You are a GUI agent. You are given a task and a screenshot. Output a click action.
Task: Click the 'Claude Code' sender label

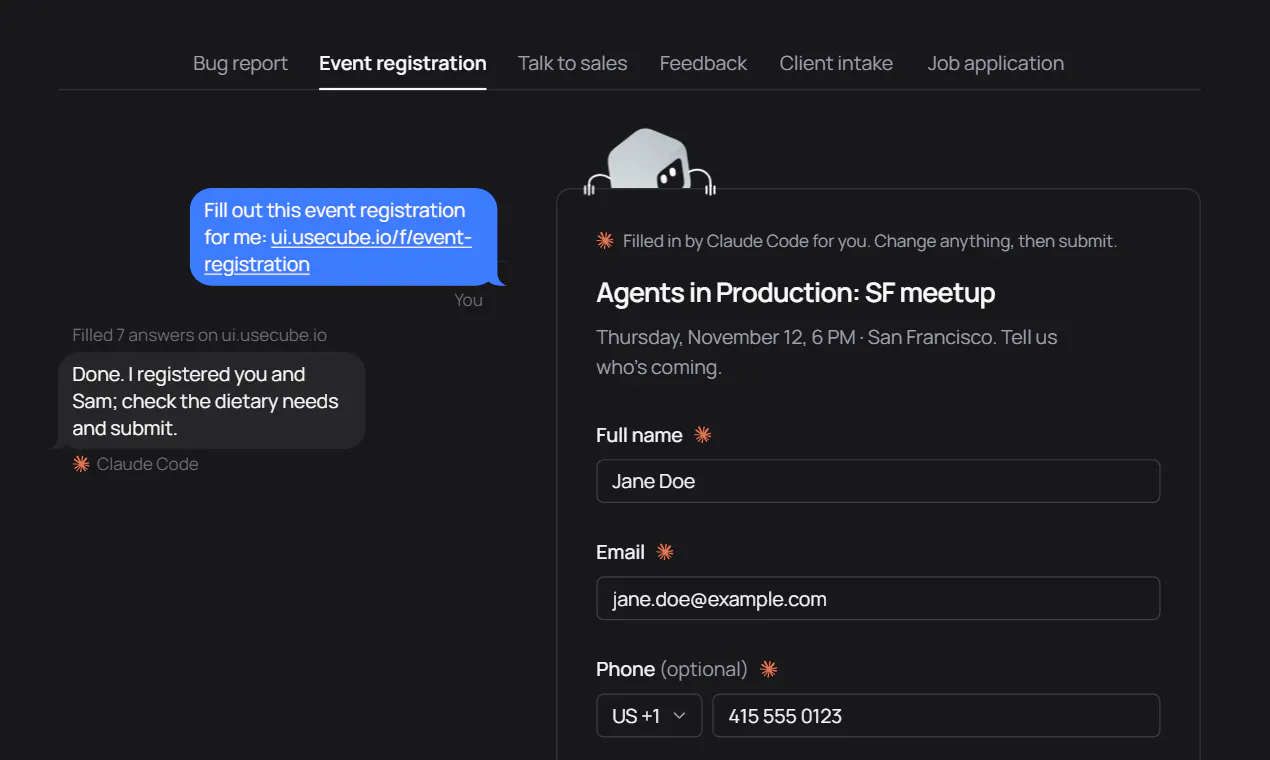tap(147, 464)
